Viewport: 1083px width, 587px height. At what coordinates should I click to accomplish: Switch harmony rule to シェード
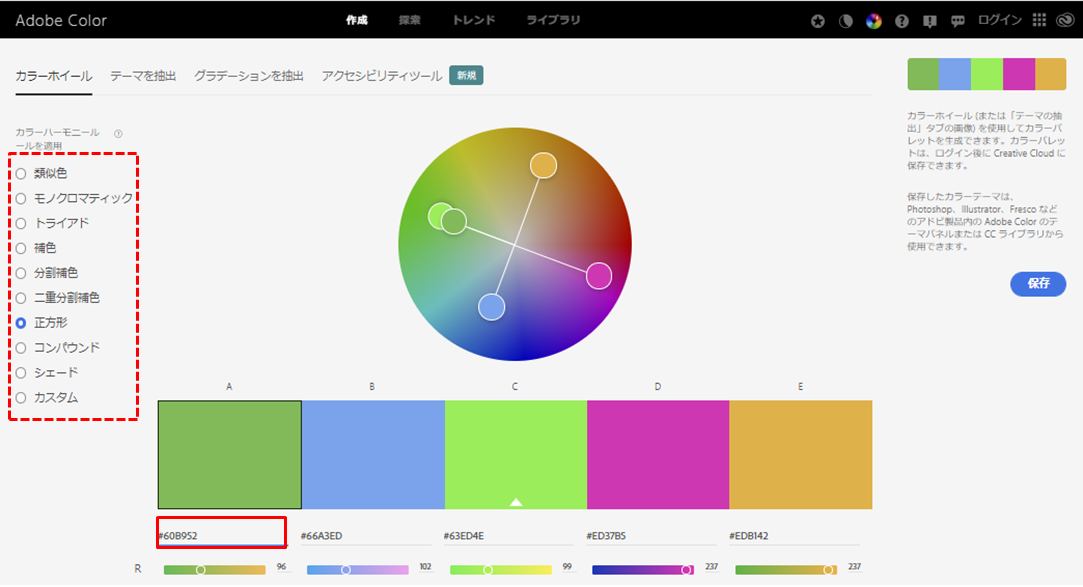tap(21, 373)
